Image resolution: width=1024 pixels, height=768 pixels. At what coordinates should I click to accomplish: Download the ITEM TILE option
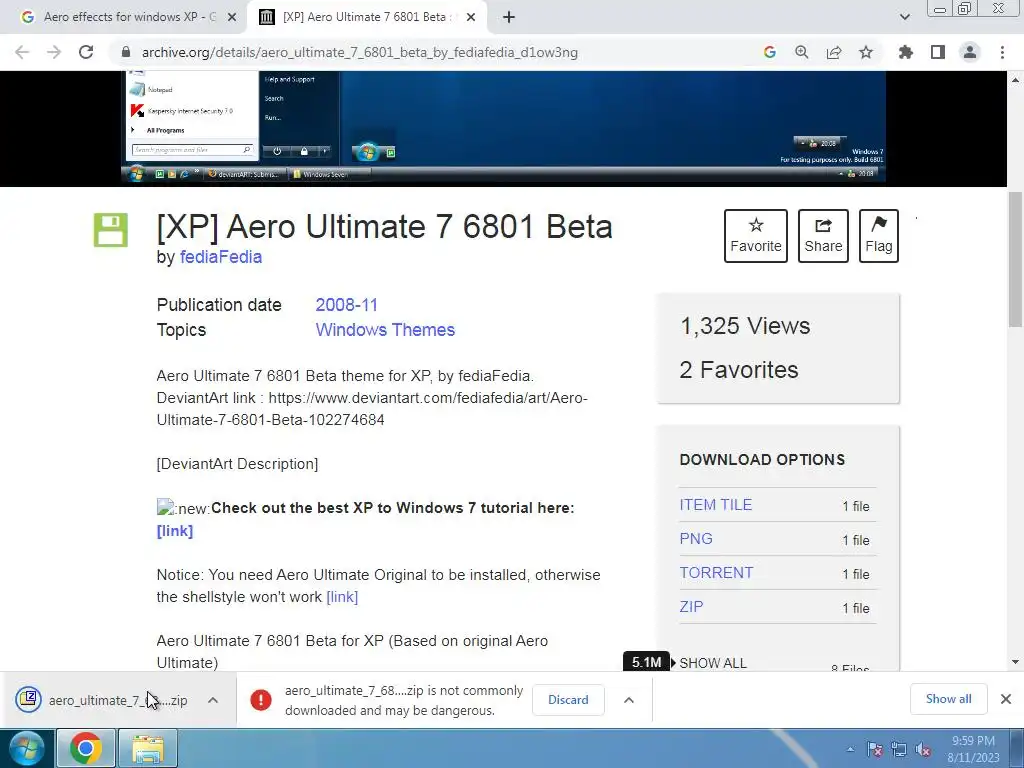[x=716, y=505]
